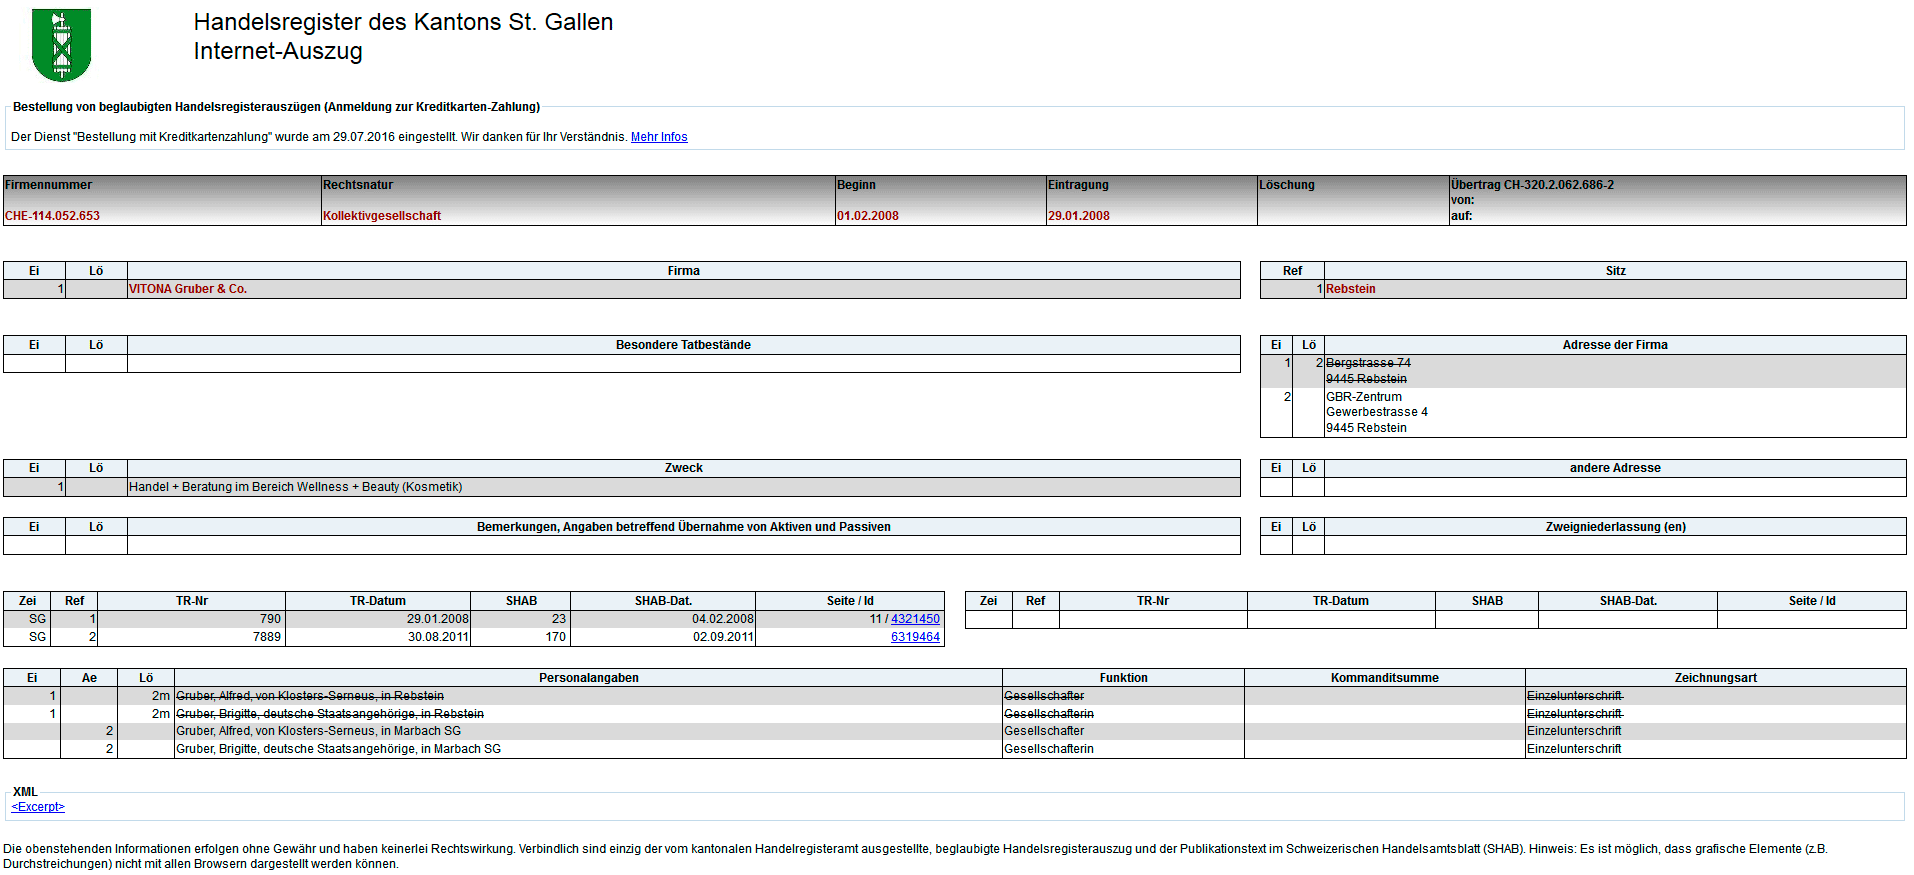
Task: Click TR-Datum 30.08.2011 cell
Action: coord(378,637)
